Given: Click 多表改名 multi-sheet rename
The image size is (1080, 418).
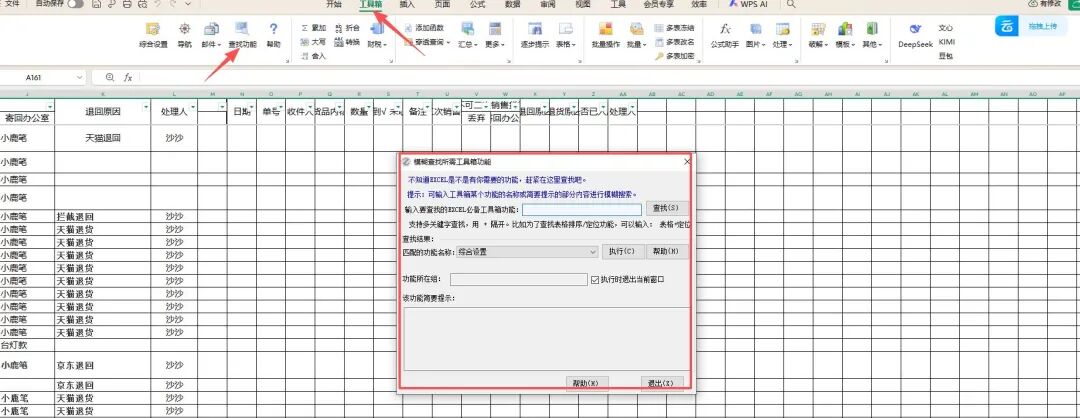Looking at the screenshot, I should click(x=674, y=42).
